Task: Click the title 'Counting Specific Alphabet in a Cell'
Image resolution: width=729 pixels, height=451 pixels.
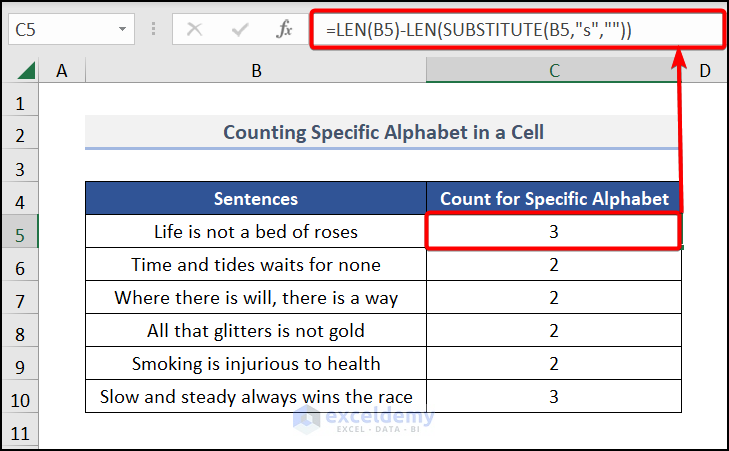Action: point(383,133)
